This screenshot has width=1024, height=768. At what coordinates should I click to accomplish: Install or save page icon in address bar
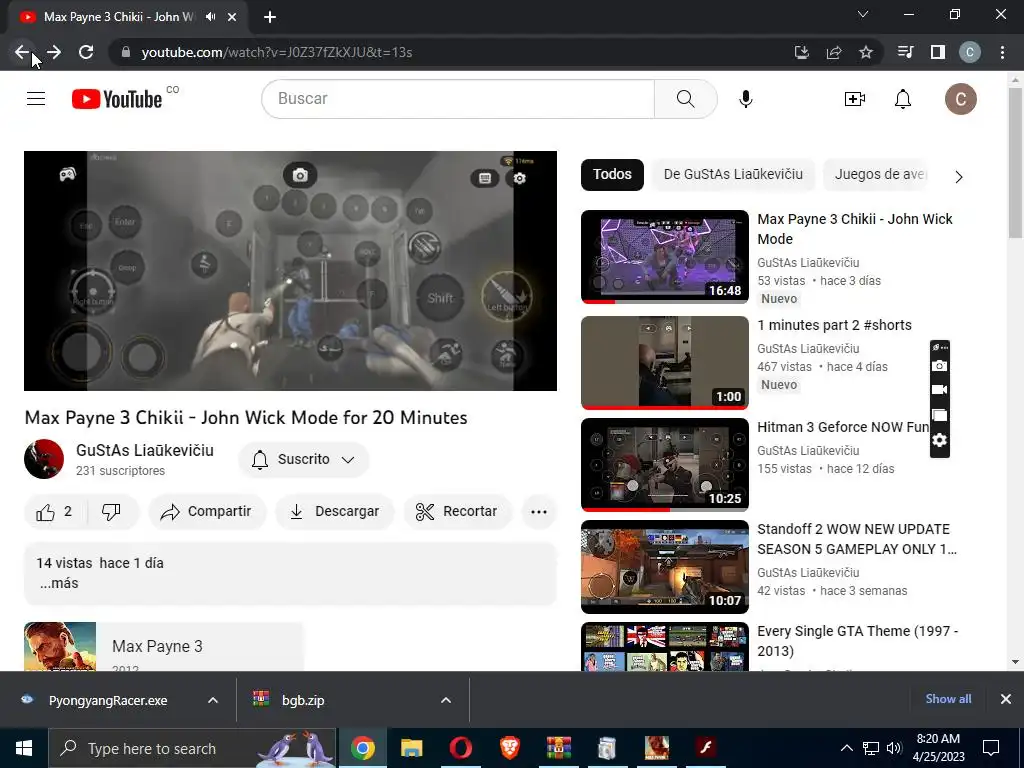[801, 52]
